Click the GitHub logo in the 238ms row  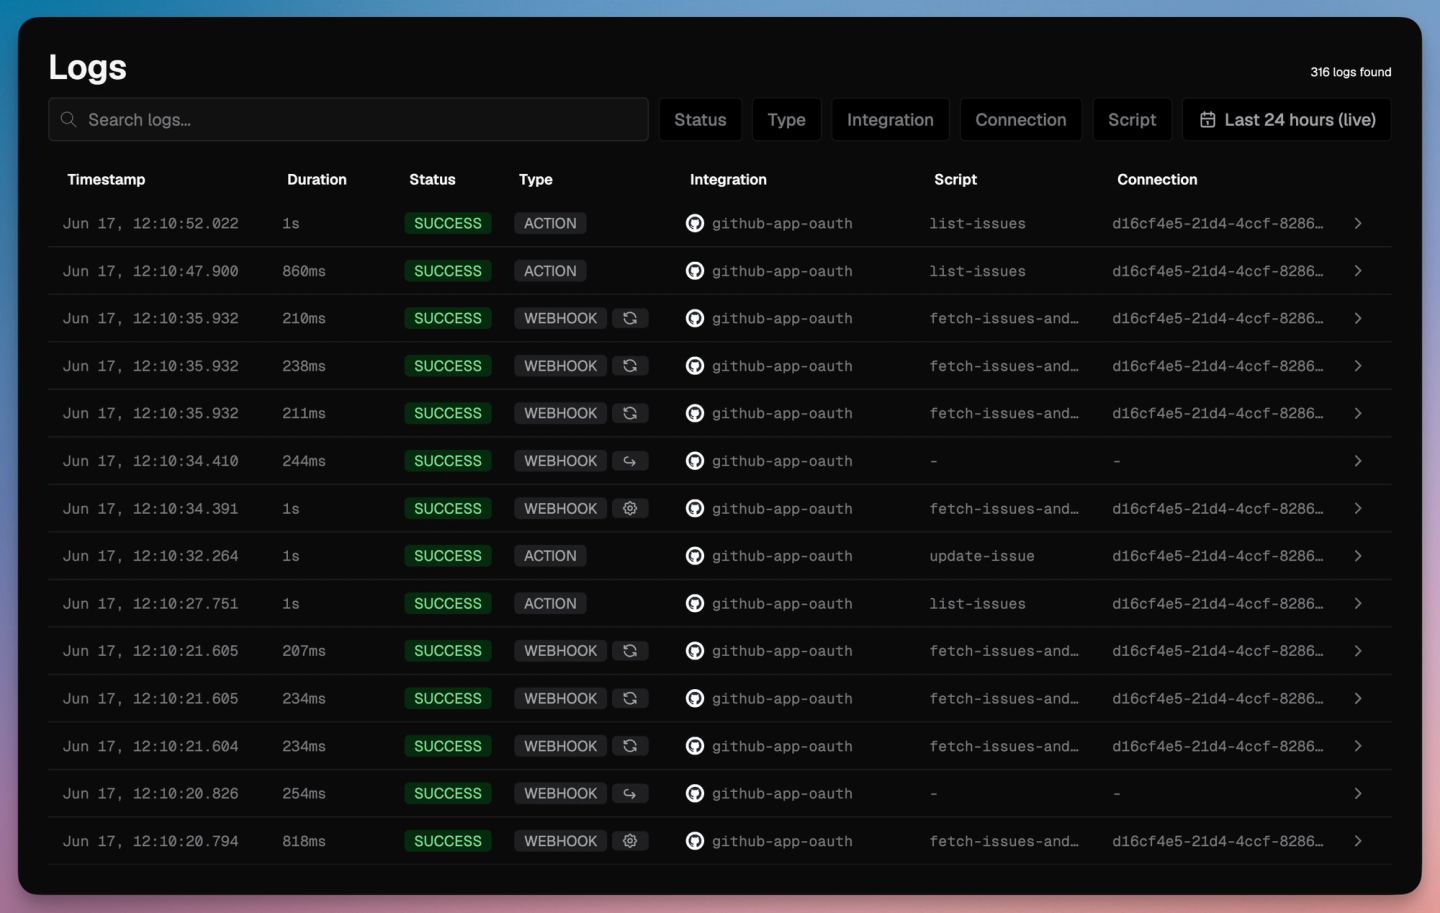695,366
